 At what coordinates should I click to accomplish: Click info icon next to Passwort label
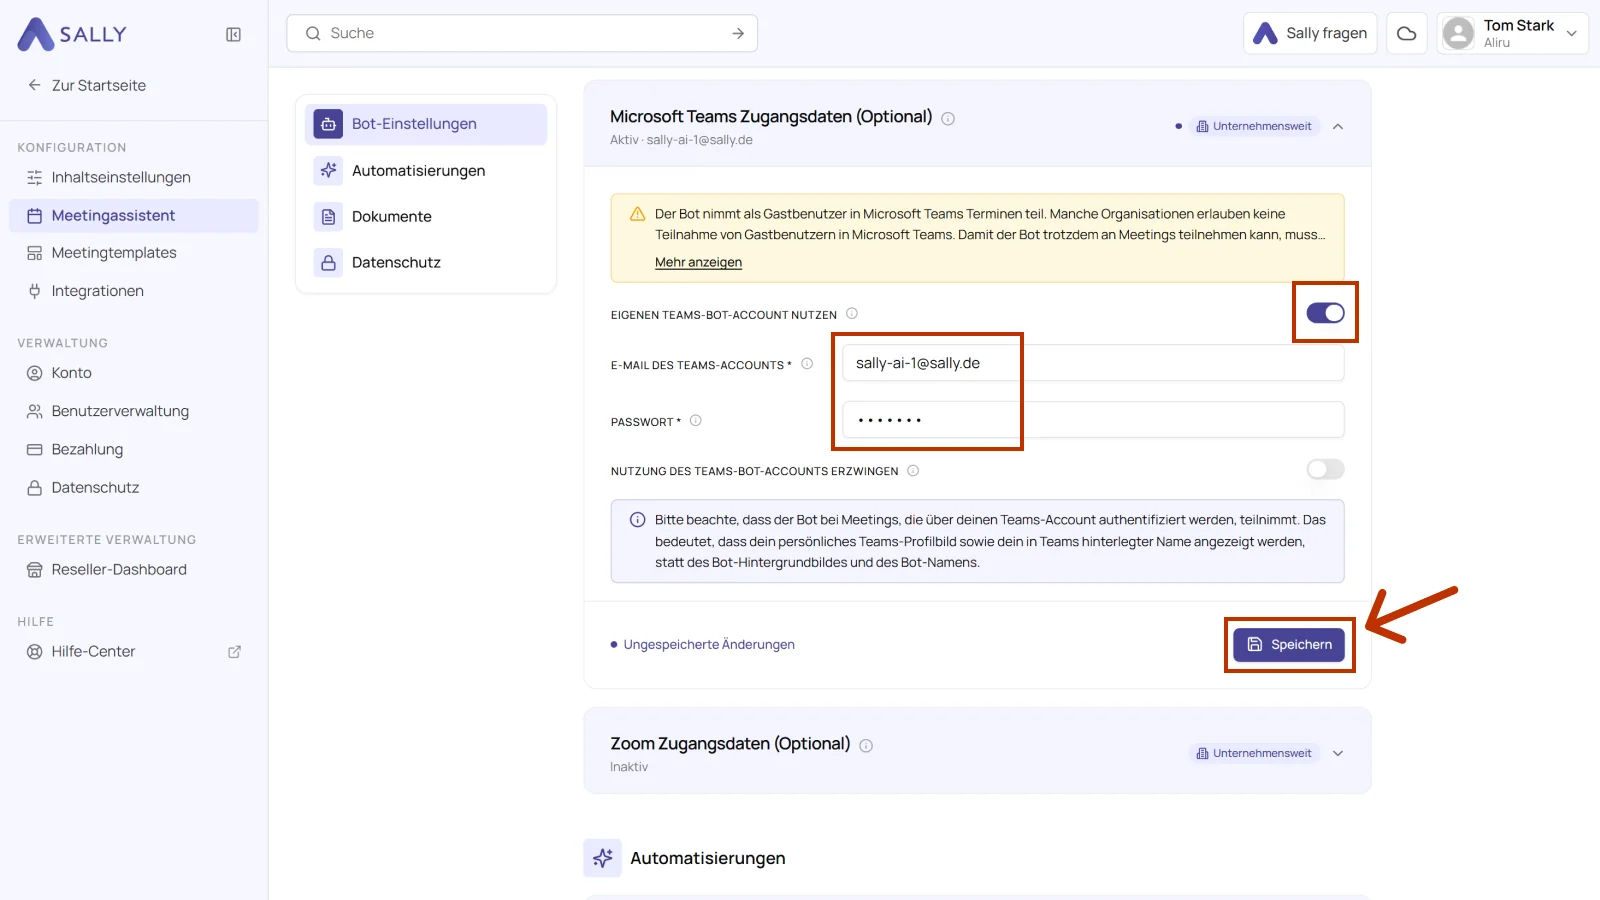pyautogui.click(x=696, y=421)
